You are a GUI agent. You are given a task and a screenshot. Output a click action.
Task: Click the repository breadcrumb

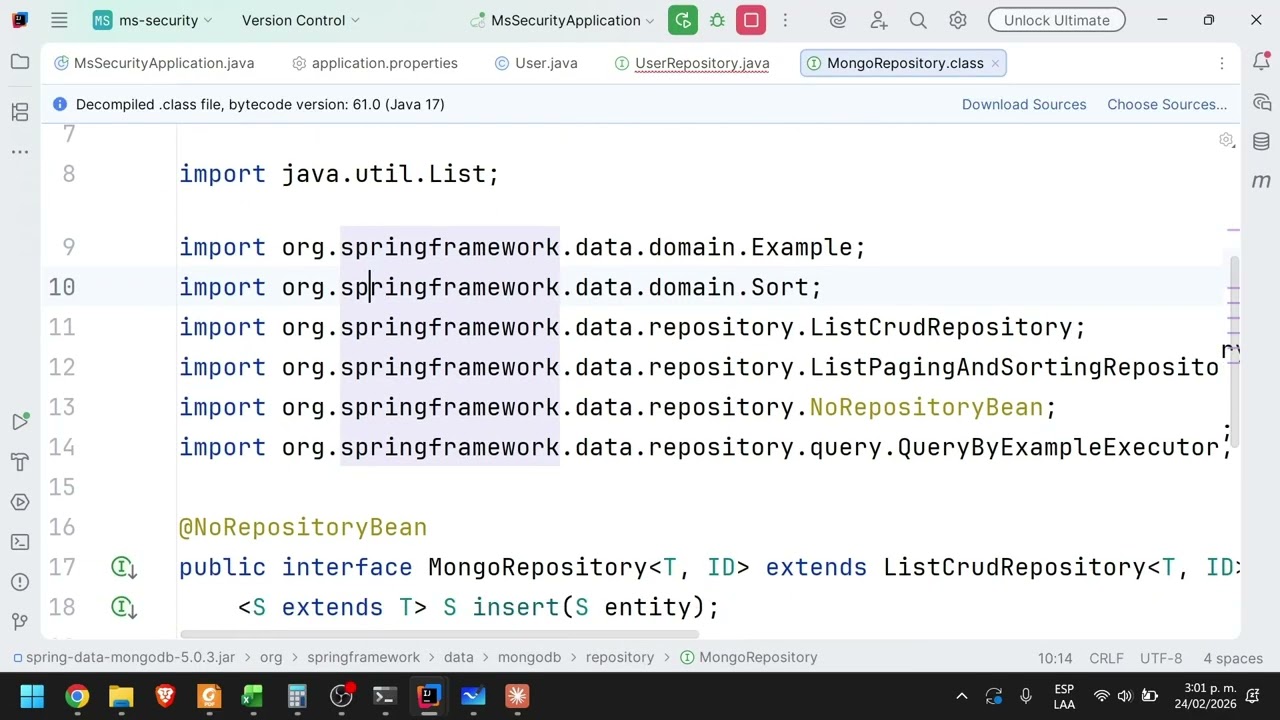(620, 657)
